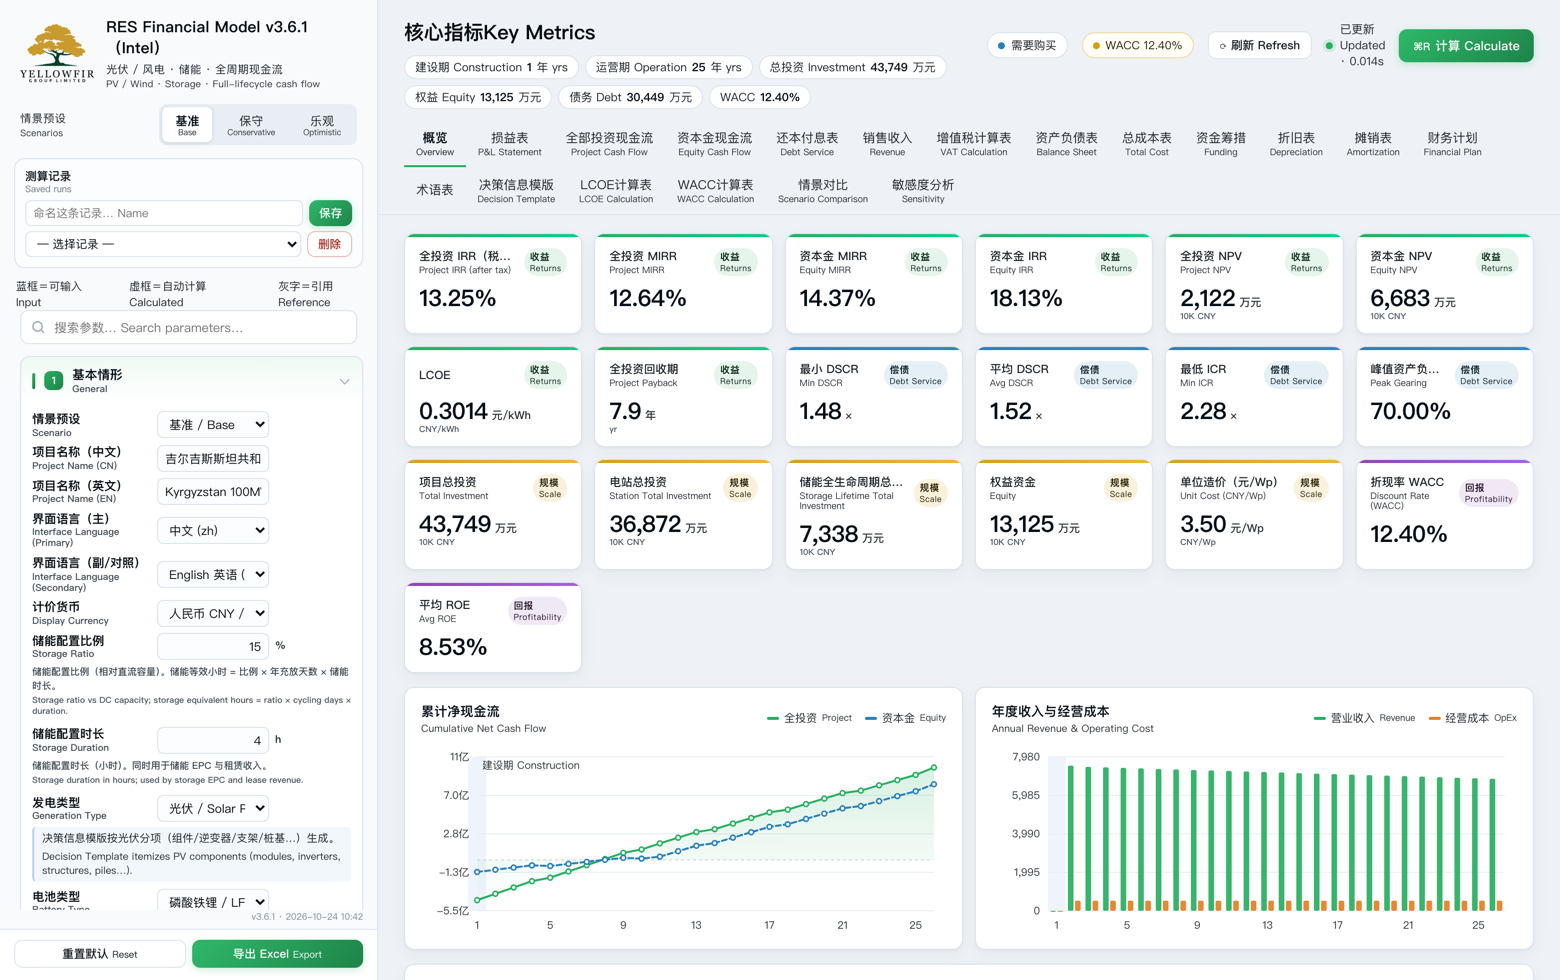
Task: Click the storage ratio input field
Action: coord(213,646)
